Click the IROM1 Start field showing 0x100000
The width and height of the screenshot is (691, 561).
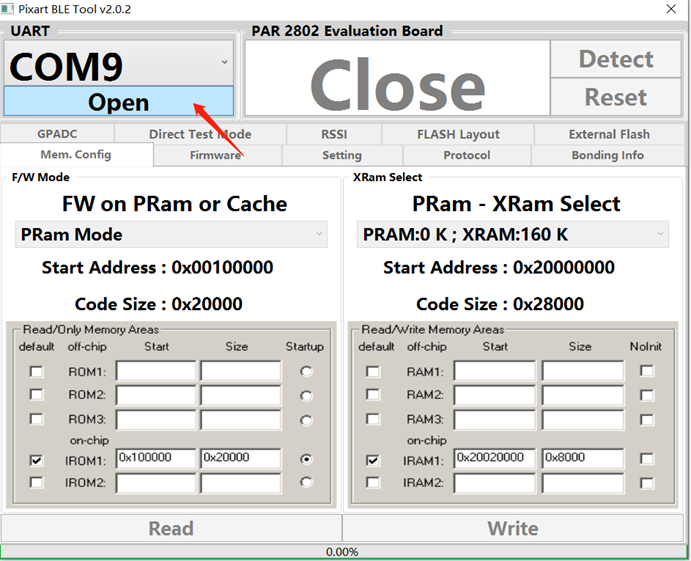point(156,458)
